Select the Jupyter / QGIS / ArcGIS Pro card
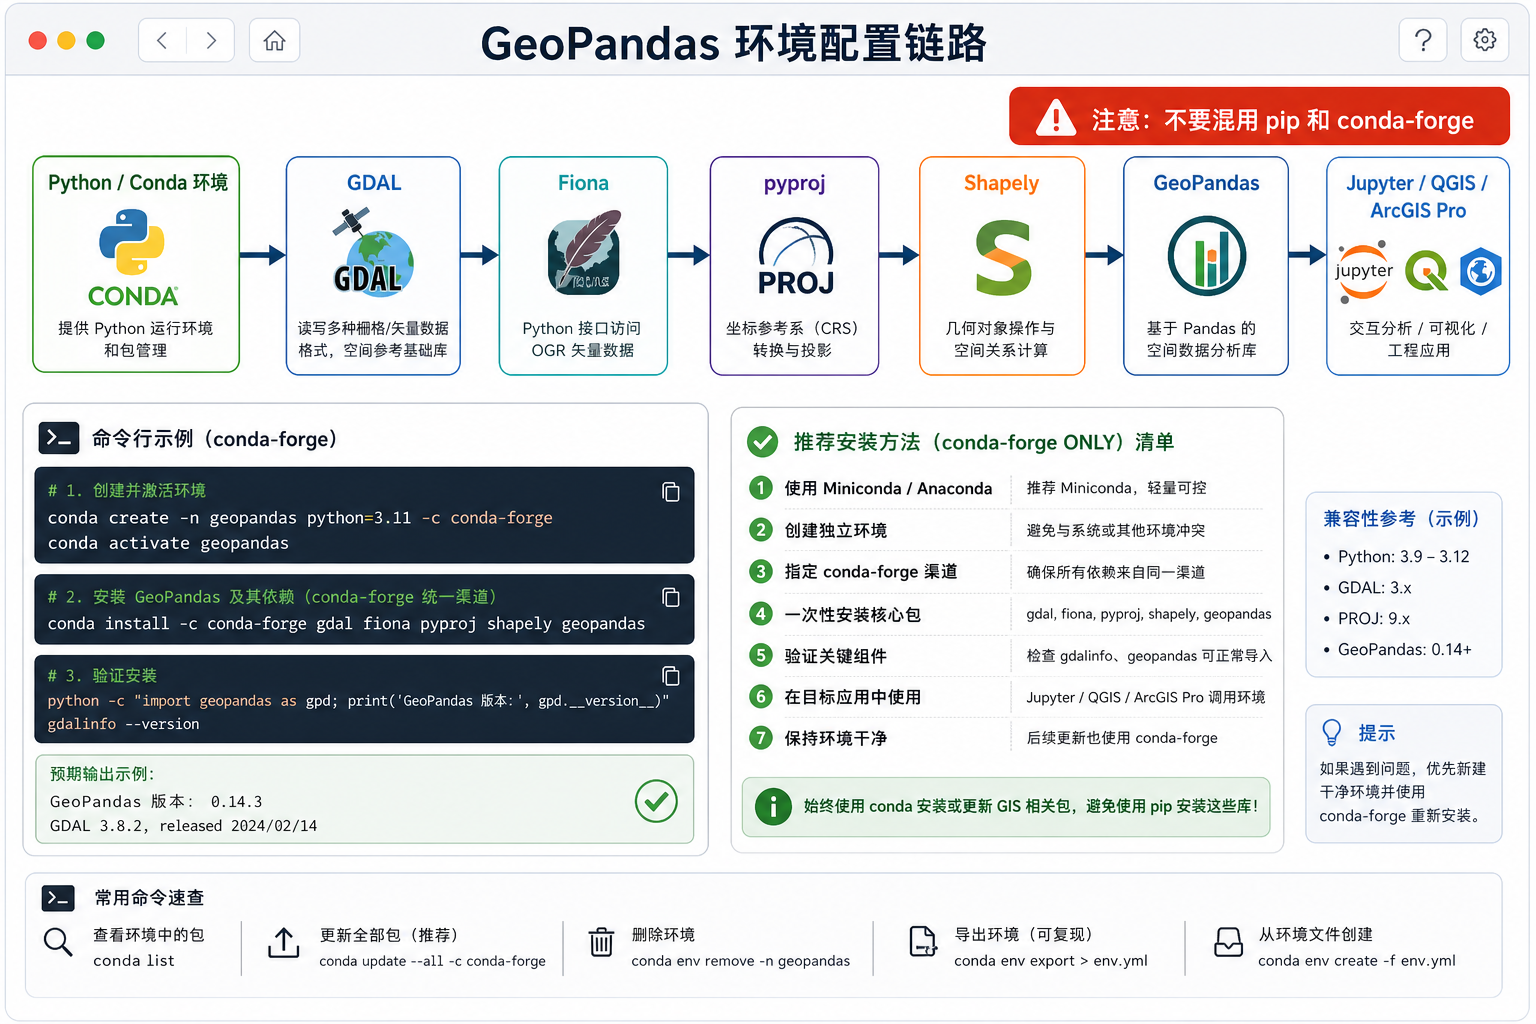The width and height of the screenshot is (1536, 1024). click(x=1418, y=266)
